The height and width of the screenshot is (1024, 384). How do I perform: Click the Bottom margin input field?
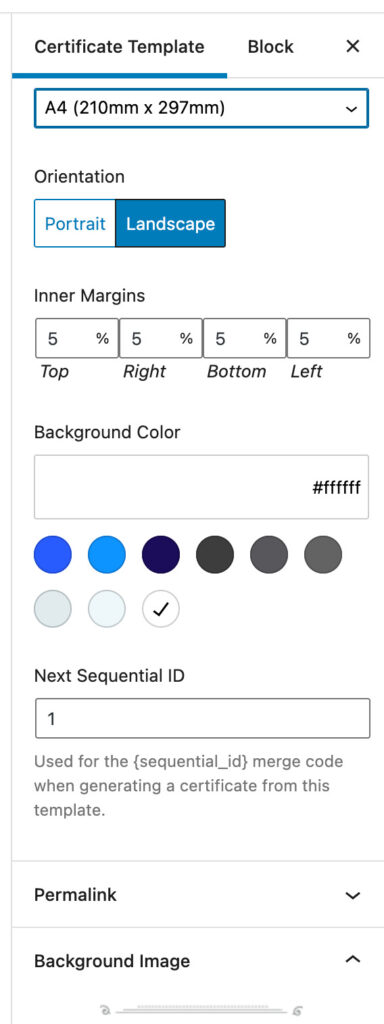(x=244, y=338)
